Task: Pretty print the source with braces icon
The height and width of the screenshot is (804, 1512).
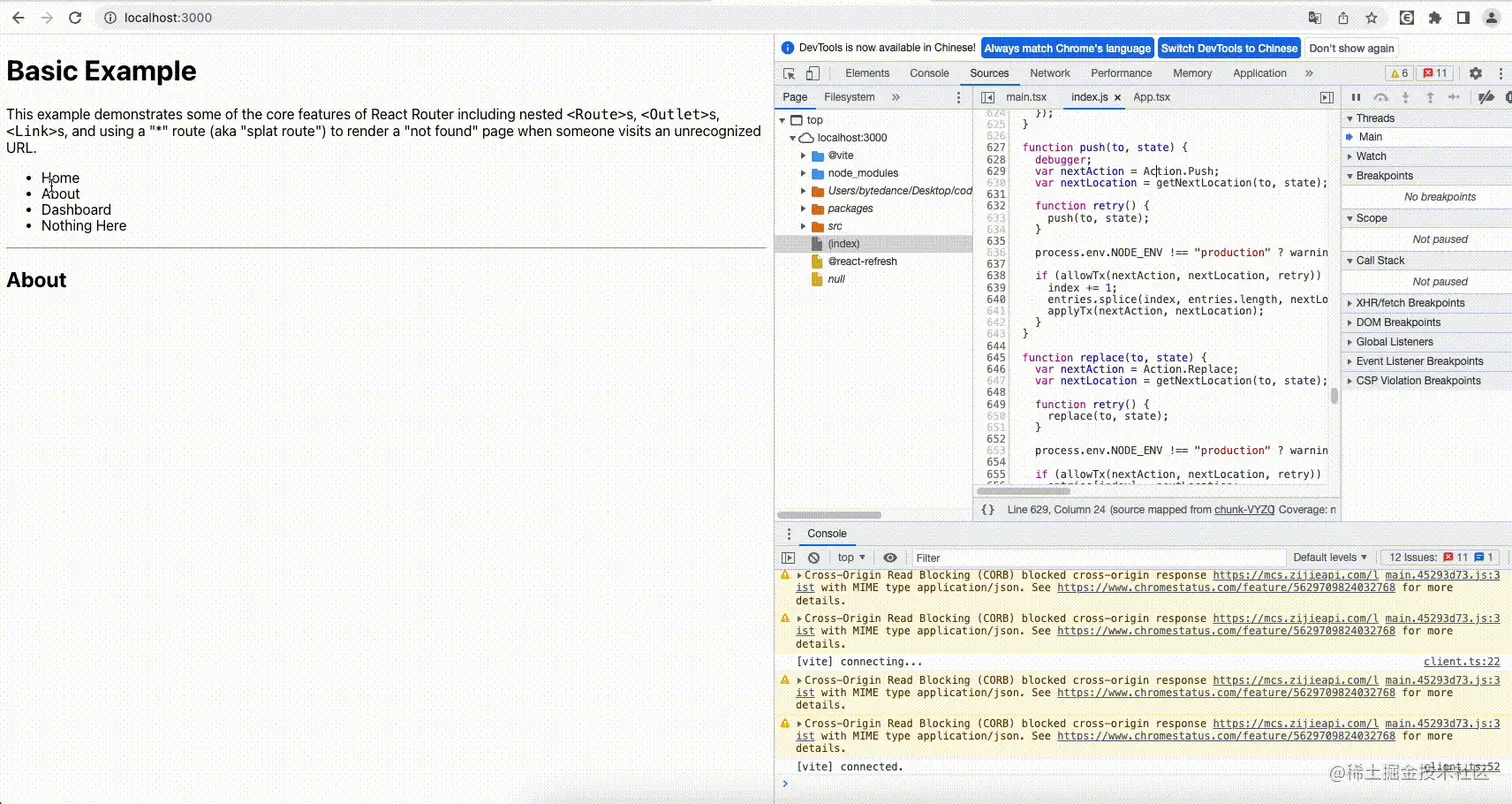Action: 988,509
